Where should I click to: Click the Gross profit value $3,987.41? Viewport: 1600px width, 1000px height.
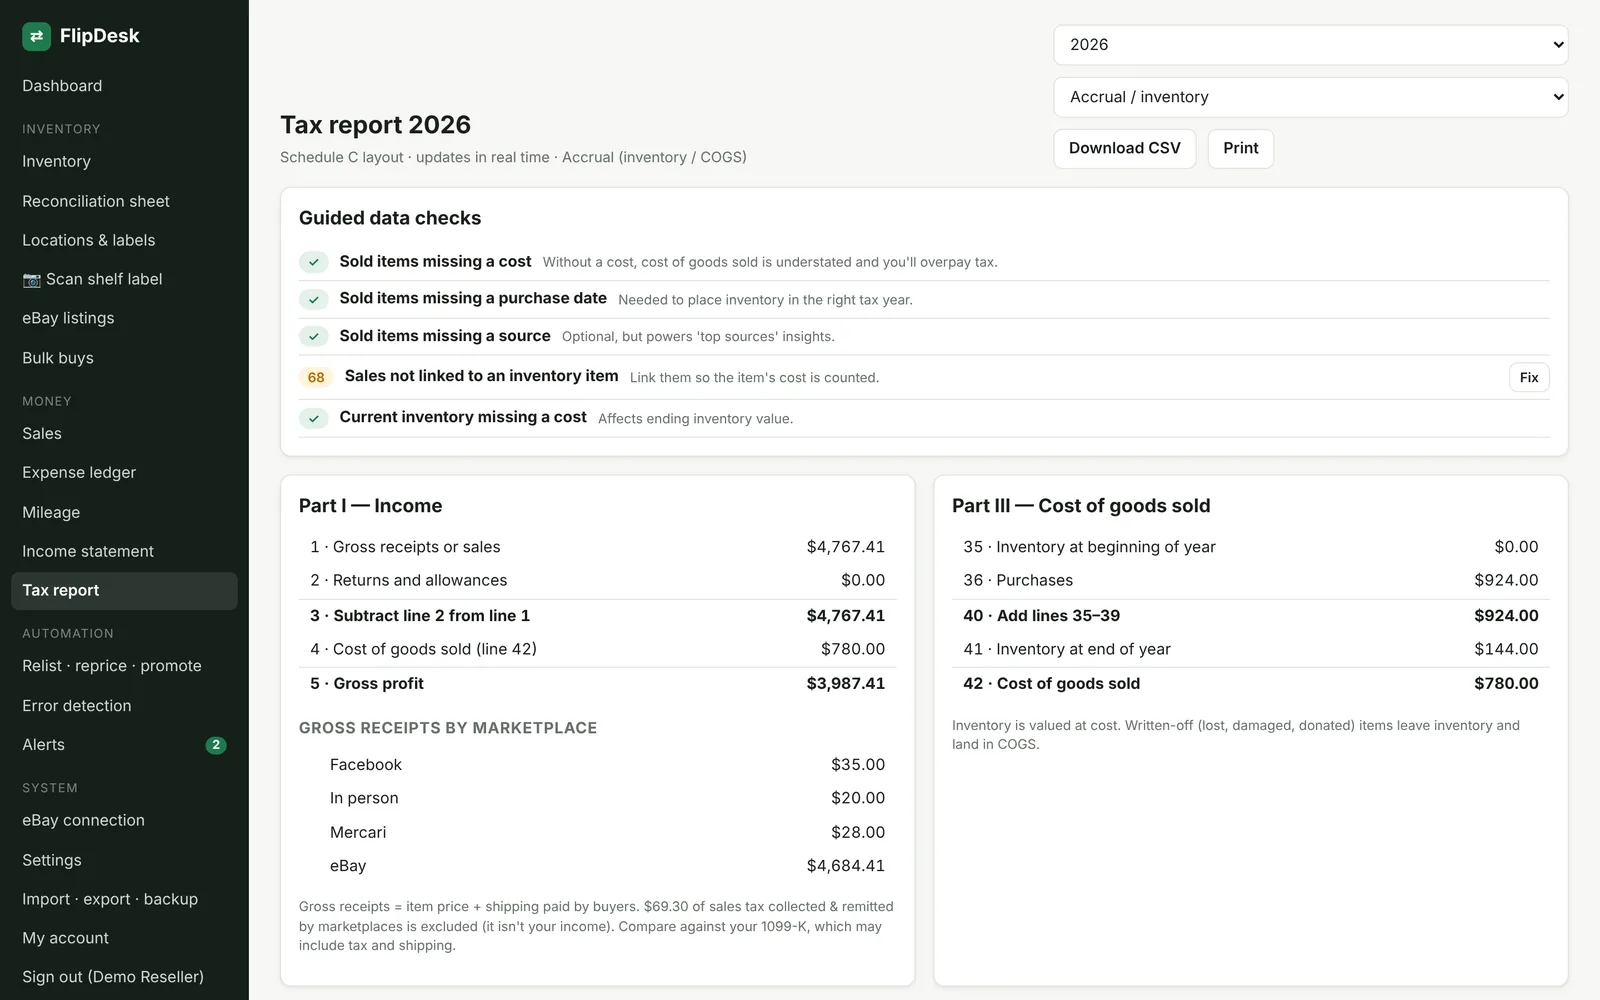(845, 684)
